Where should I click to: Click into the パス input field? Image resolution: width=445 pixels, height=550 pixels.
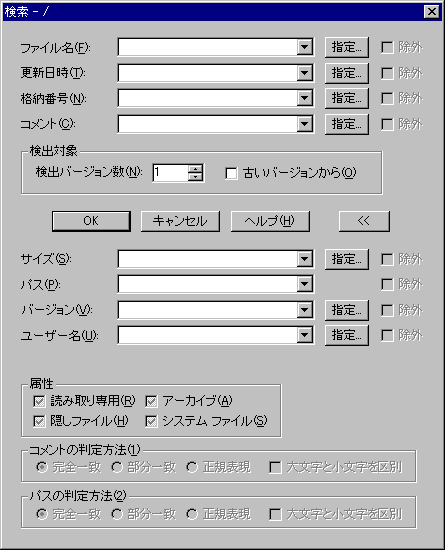pos(208,284)
